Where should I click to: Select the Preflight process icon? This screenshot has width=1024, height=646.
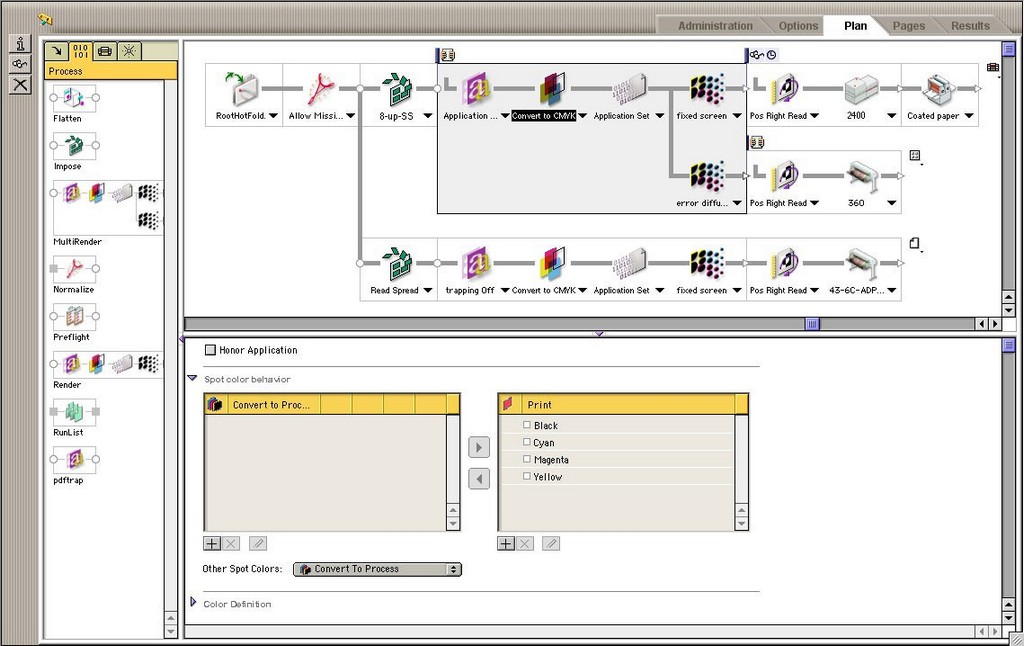[x=74, y=317]
